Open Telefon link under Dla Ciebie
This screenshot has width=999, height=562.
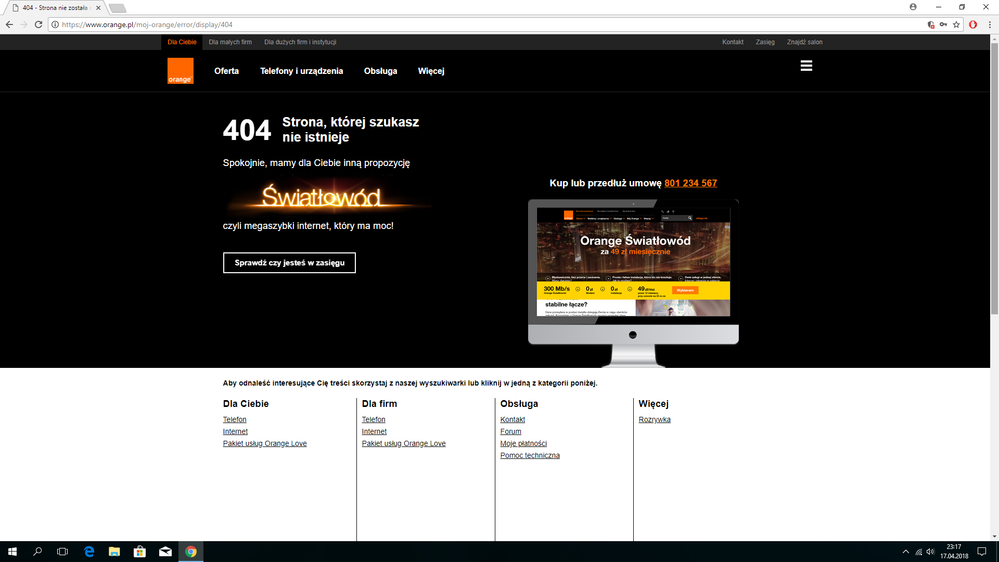click(x=234, y=419)
